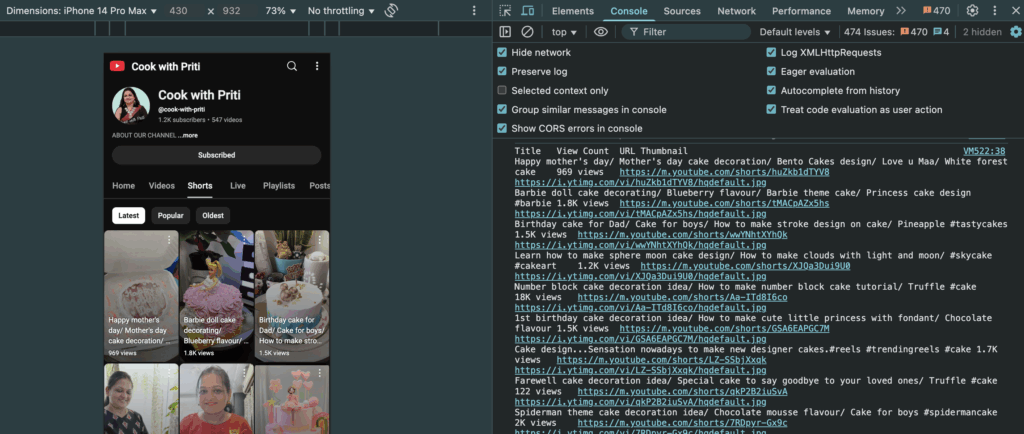Viewport: 1024px width, 434px height.
Task: Switch to Network tab
Action: pos(736,10)
